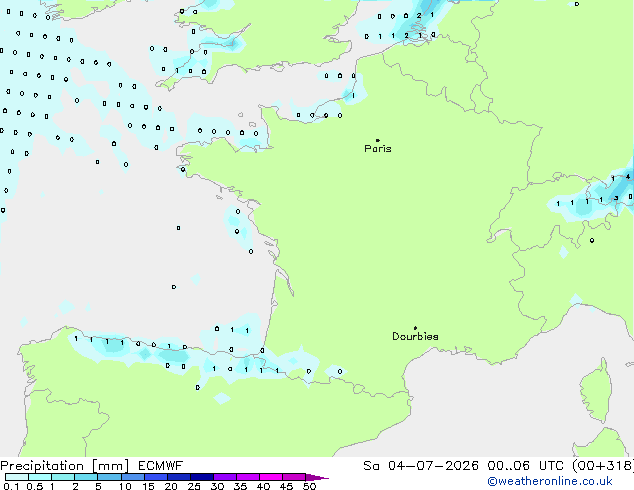Image resolution: width=634 pixels, height=490 pixels.
Task: Pick the 25–30 mm dark blue swatch
Action: click(x=202, y=477)
